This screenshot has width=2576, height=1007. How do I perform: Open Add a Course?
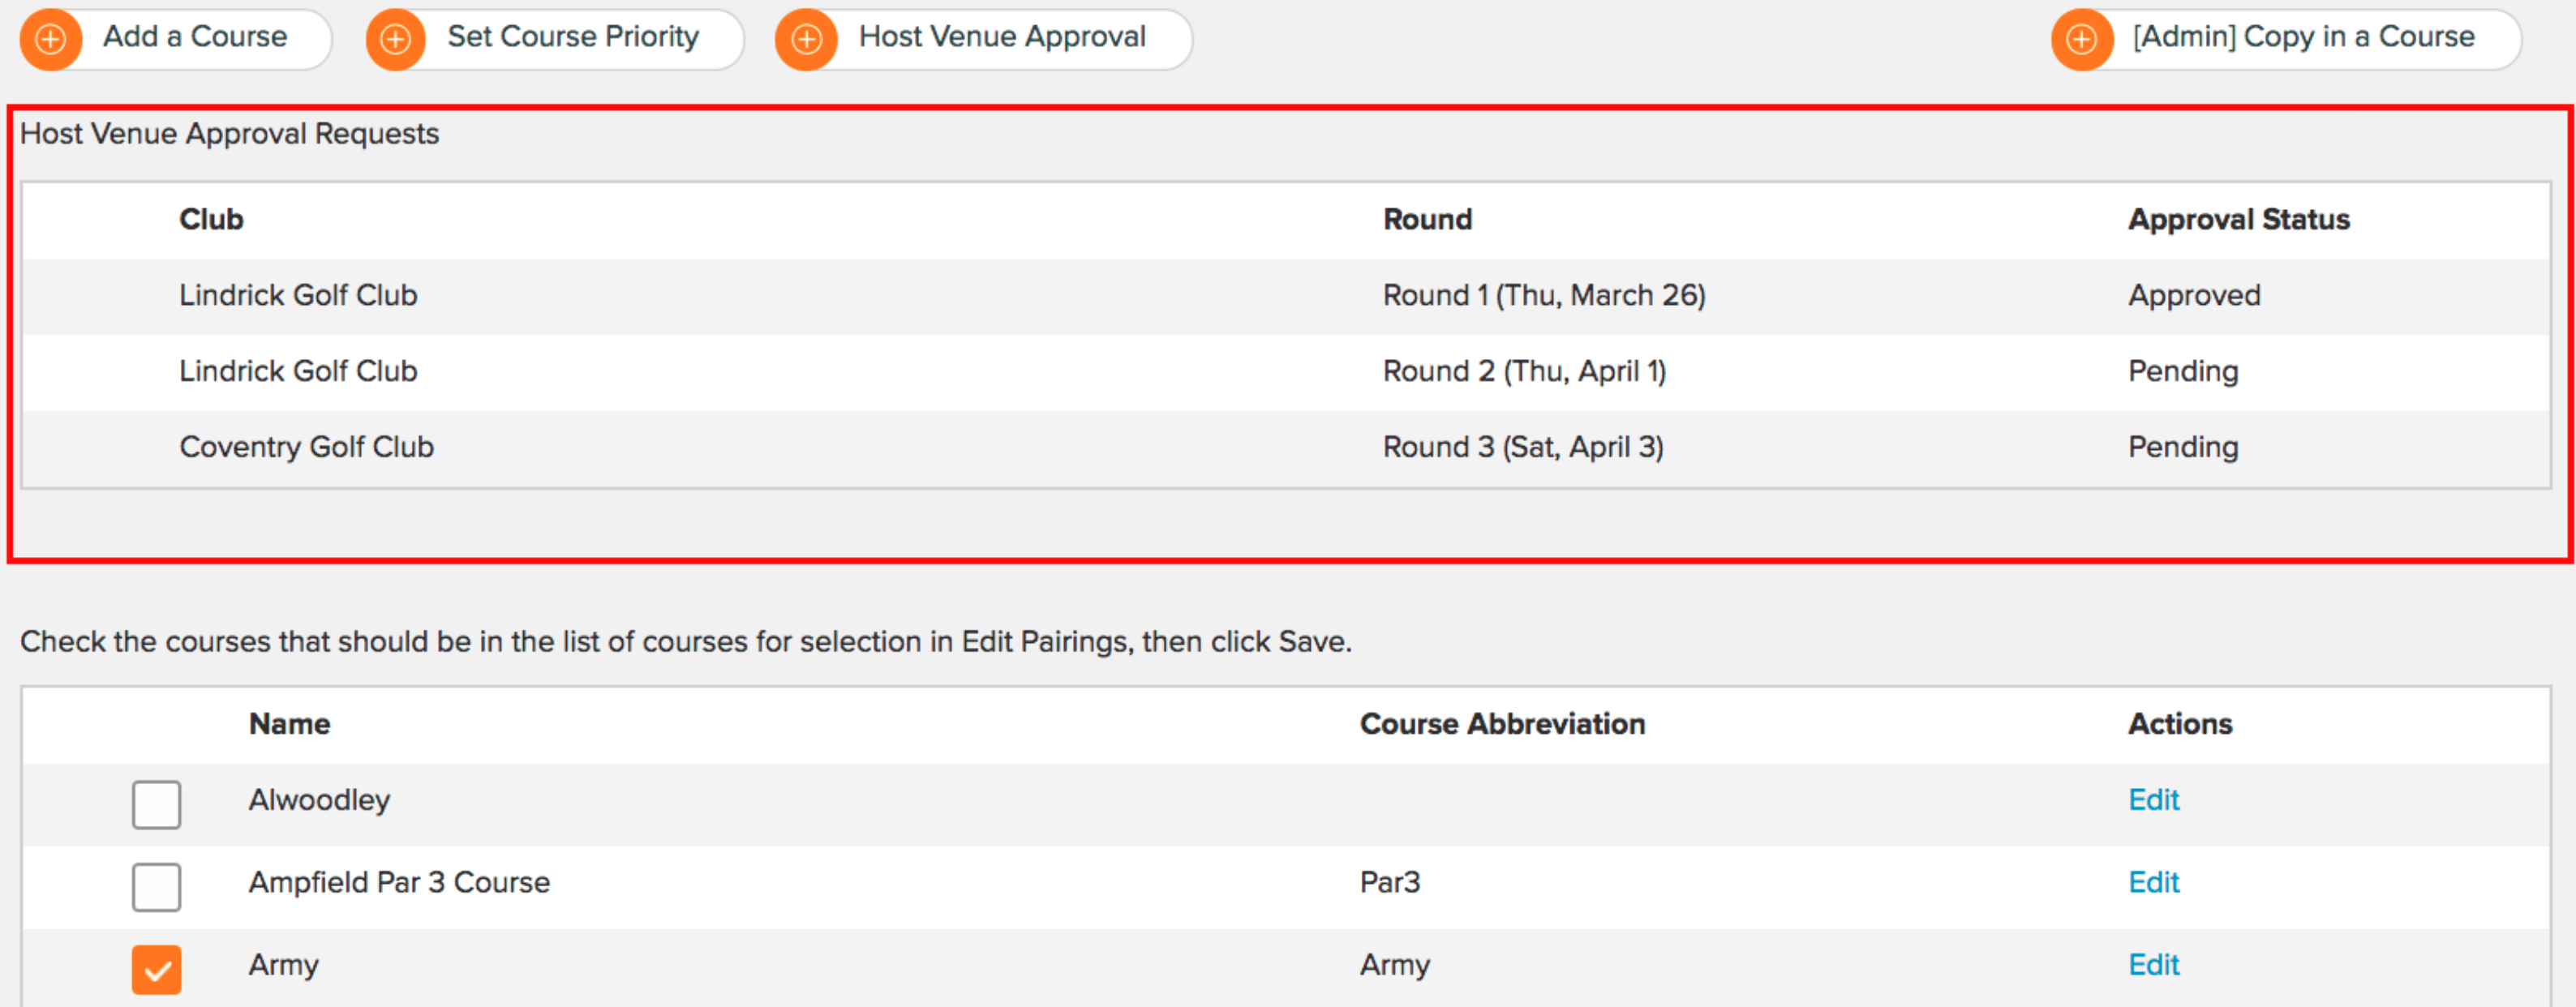(x=176, y=39)
